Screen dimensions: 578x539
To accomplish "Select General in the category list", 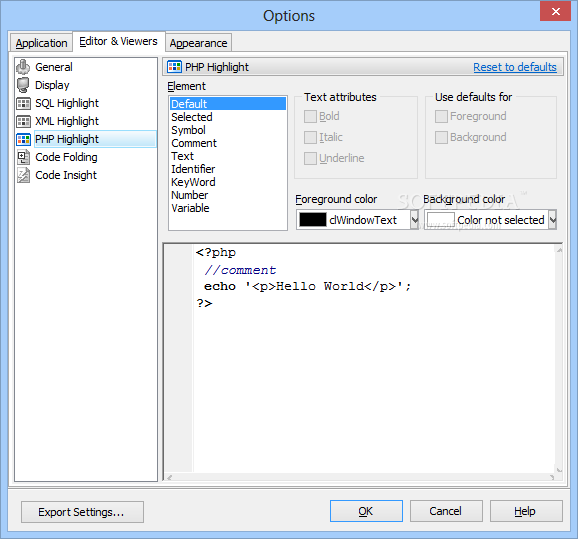I will coord(54,67).
